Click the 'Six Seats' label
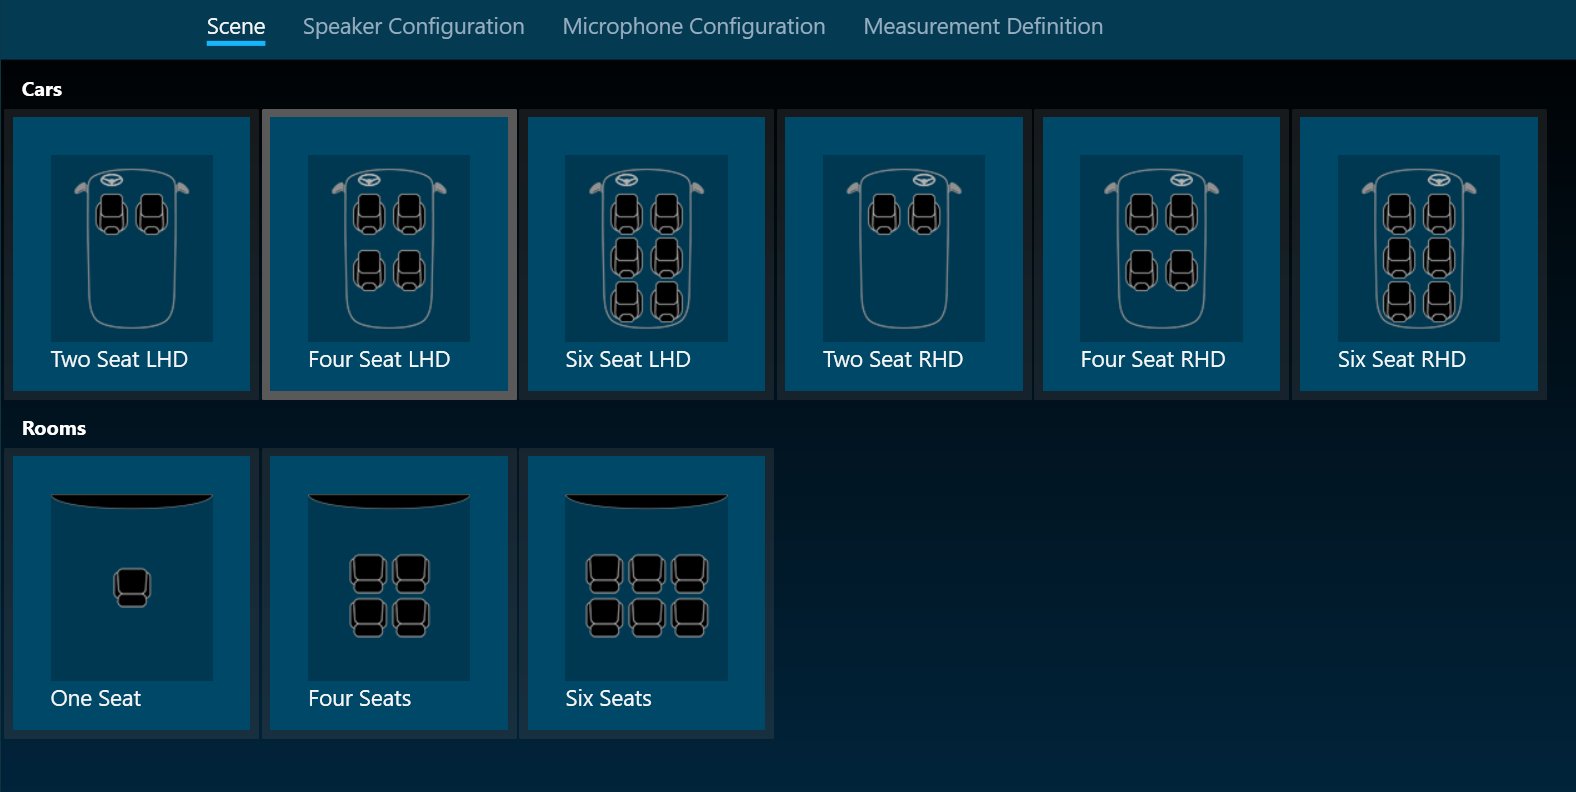This screenshot has width=1576, height=792. click(x=608, y=699)
